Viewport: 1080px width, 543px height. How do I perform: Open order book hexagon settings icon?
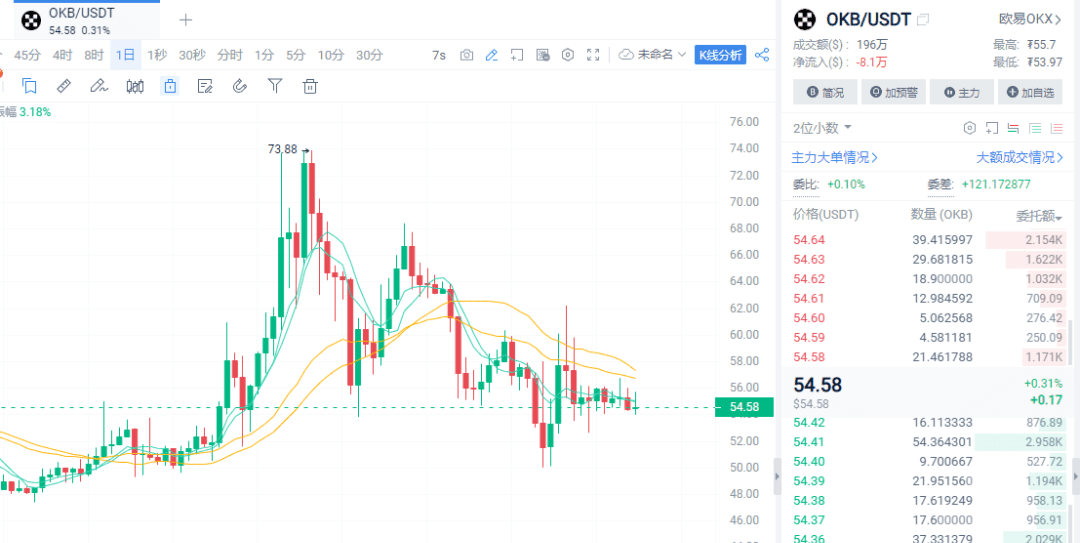click(970, 127)
